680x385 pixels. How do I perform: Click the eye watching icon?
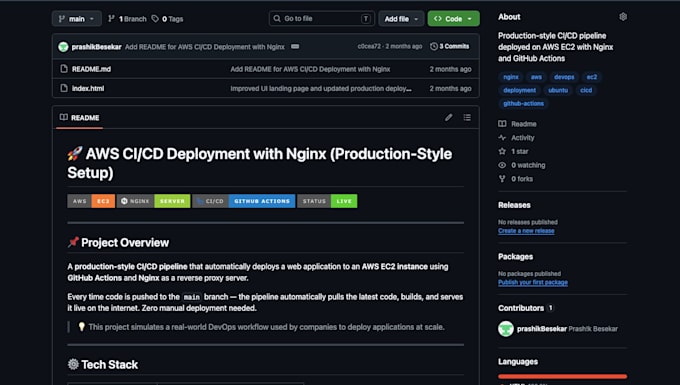(502, 165)
